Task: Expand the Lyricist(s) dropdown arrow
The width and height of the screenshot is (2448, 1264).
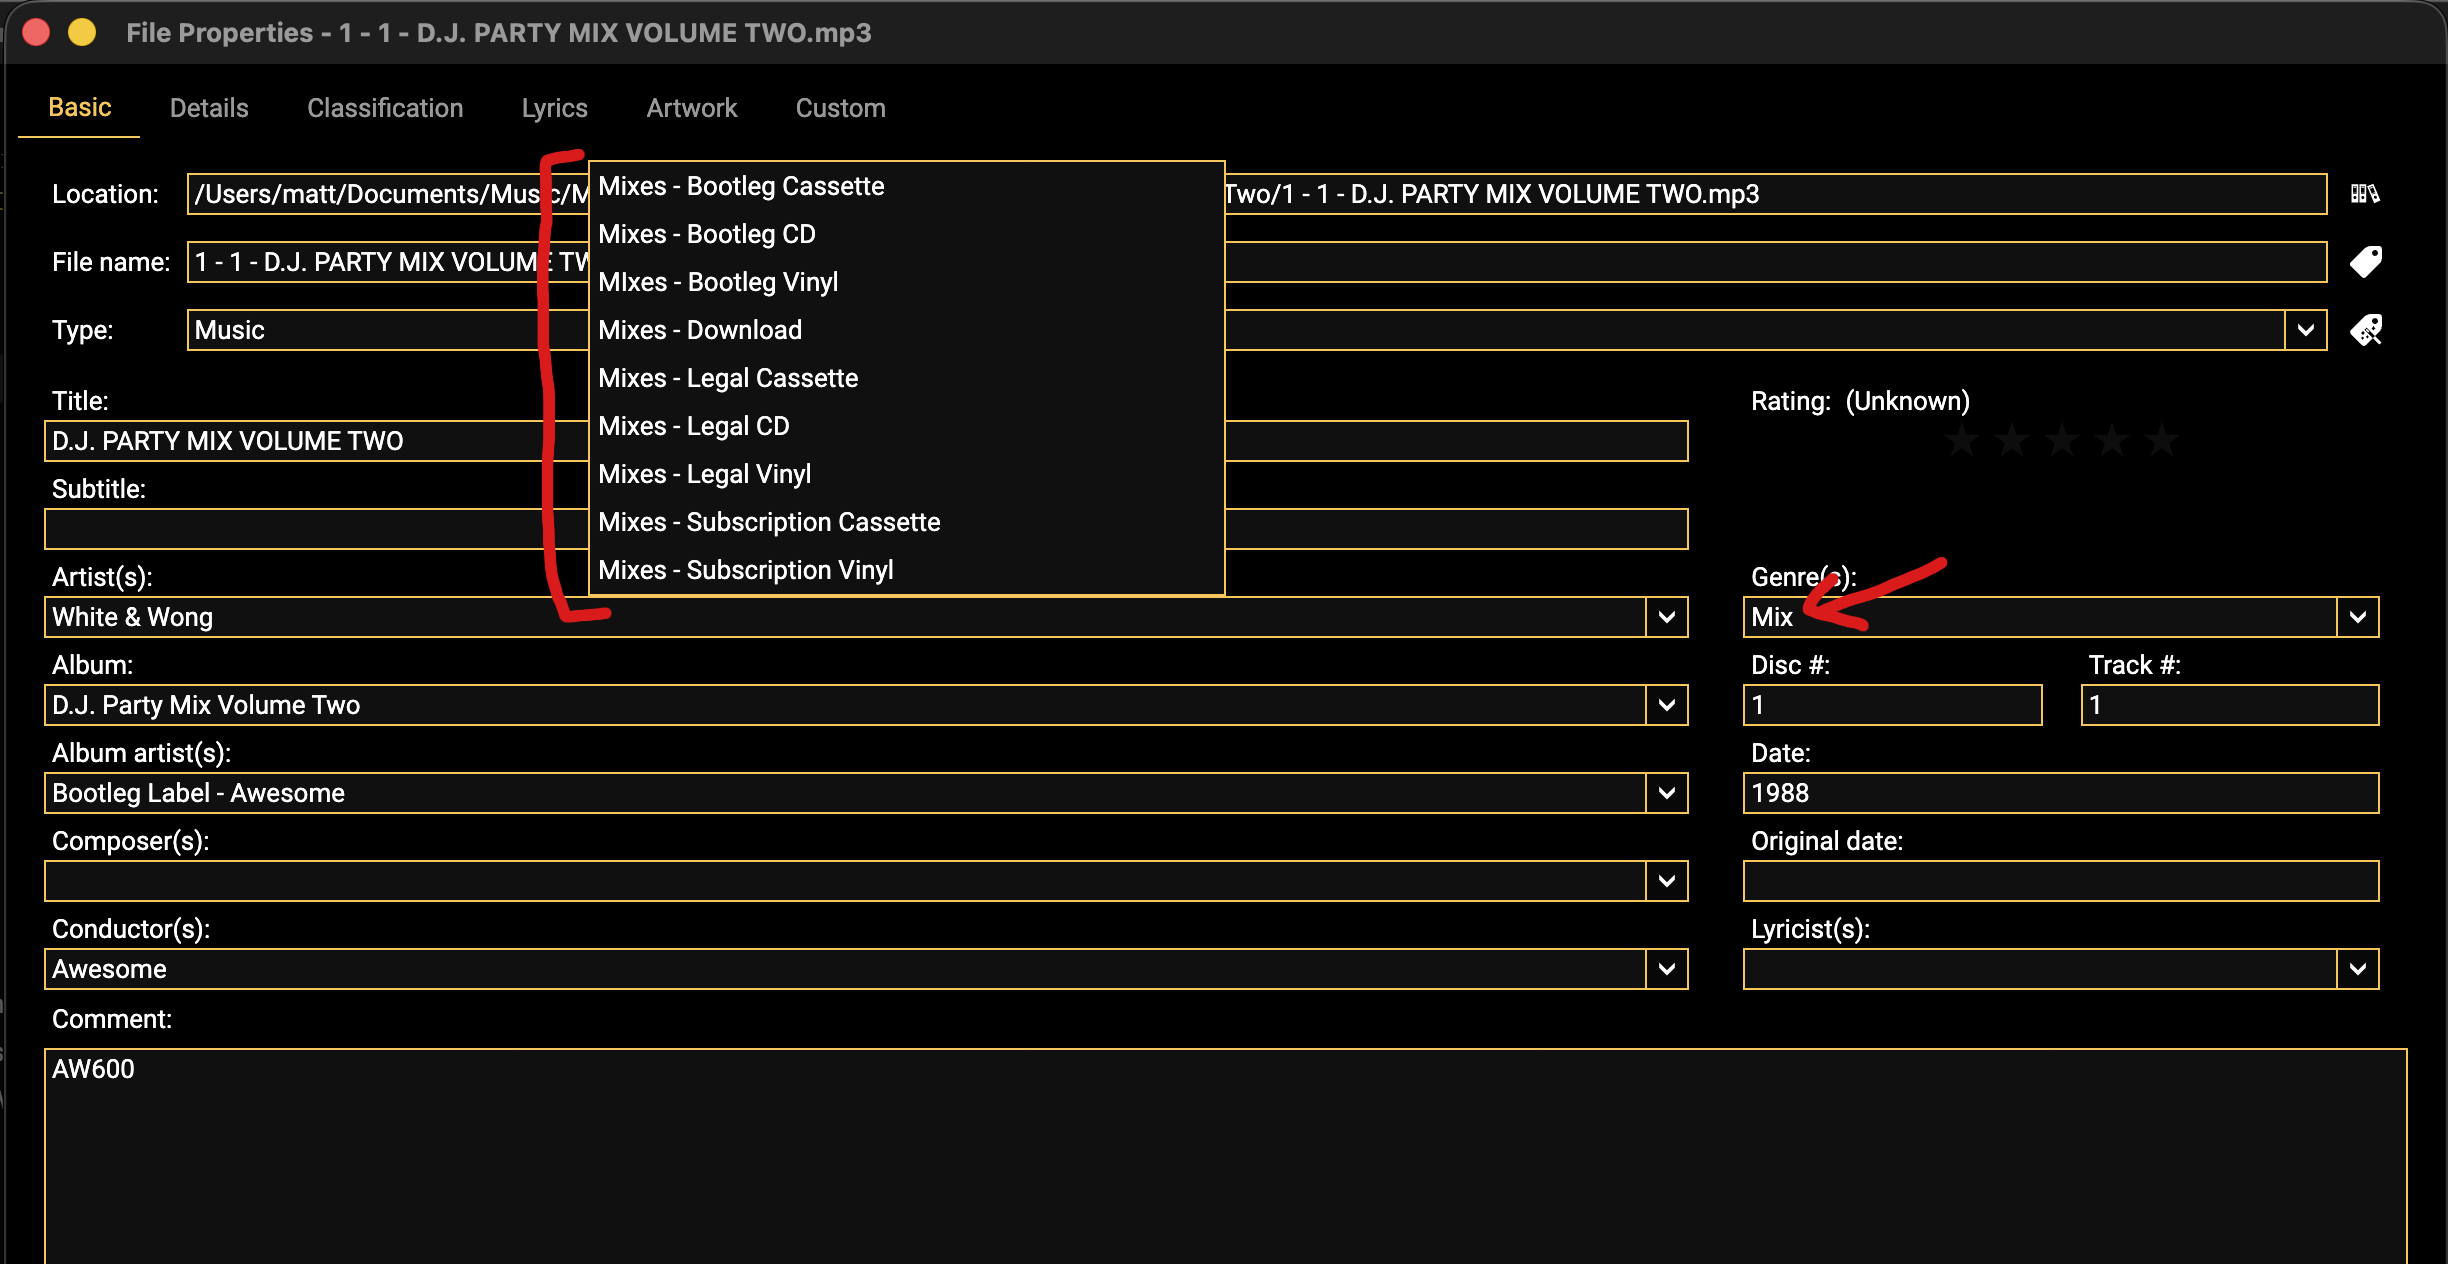Action: tap(2357, 969)
